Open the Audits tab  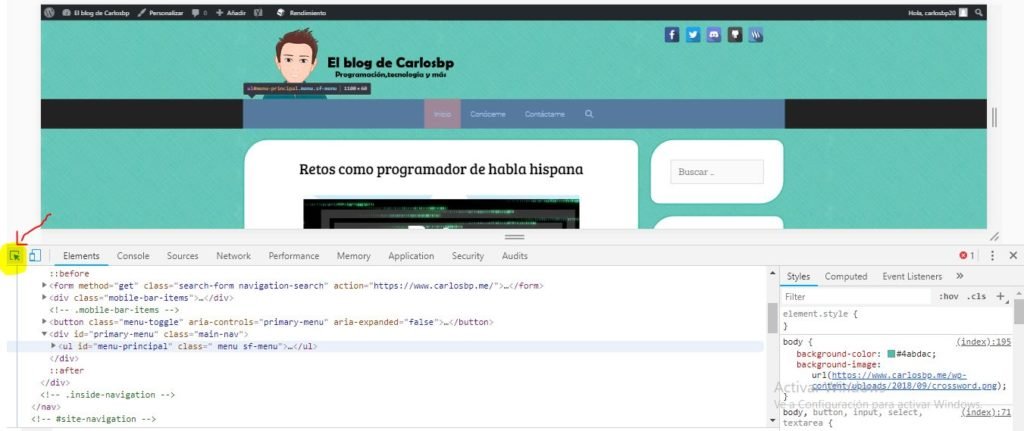click(x=515, y=256)
